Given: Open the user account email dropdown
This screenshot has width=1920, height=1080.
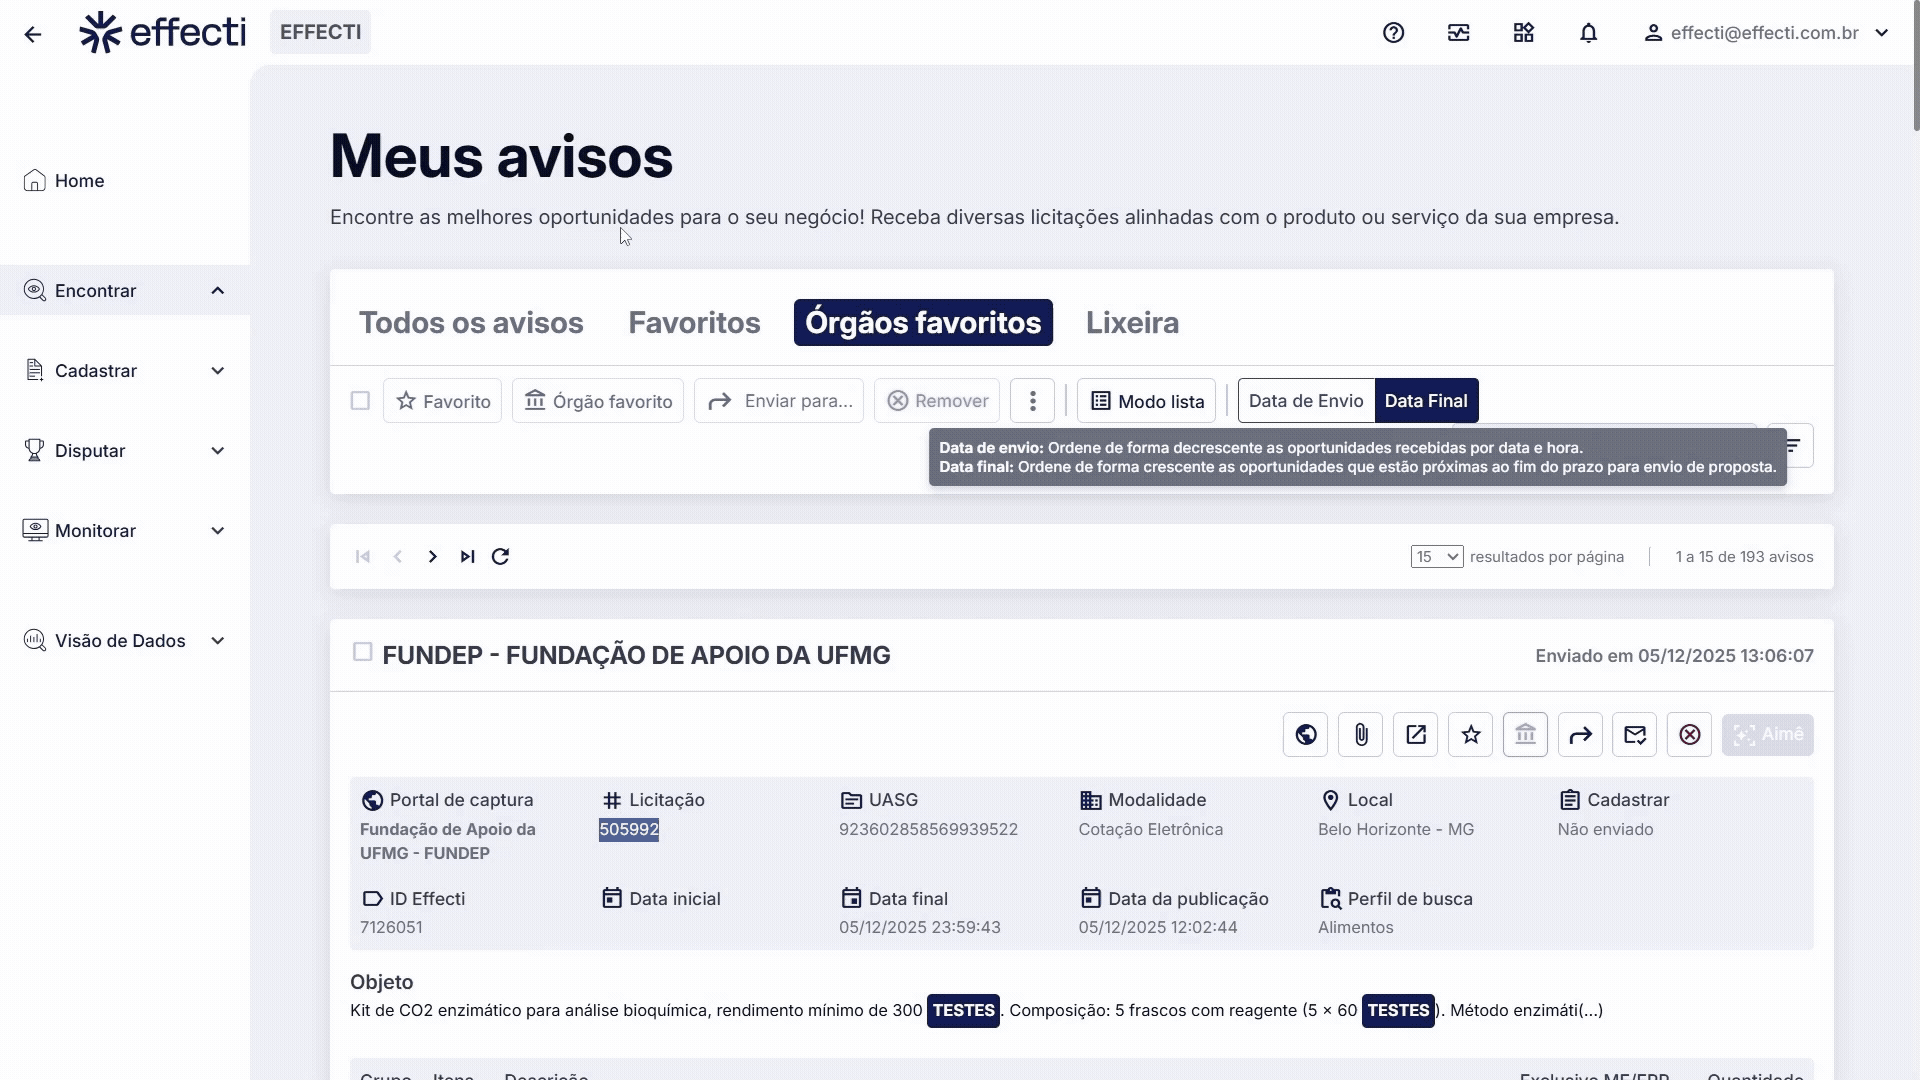Looking at the screenshot, I should pyautogui.click(x=1766, y=33).
